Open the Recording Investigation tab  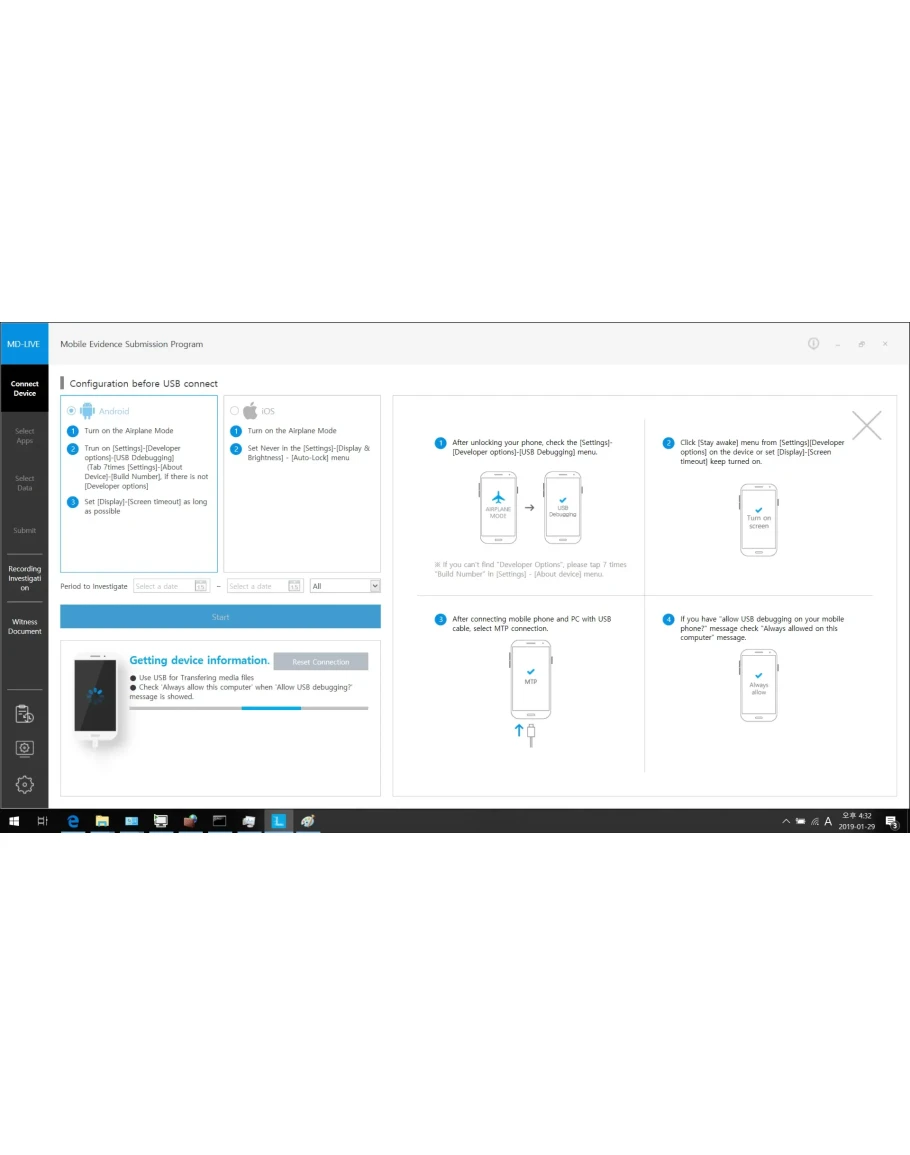click(24, 578)
